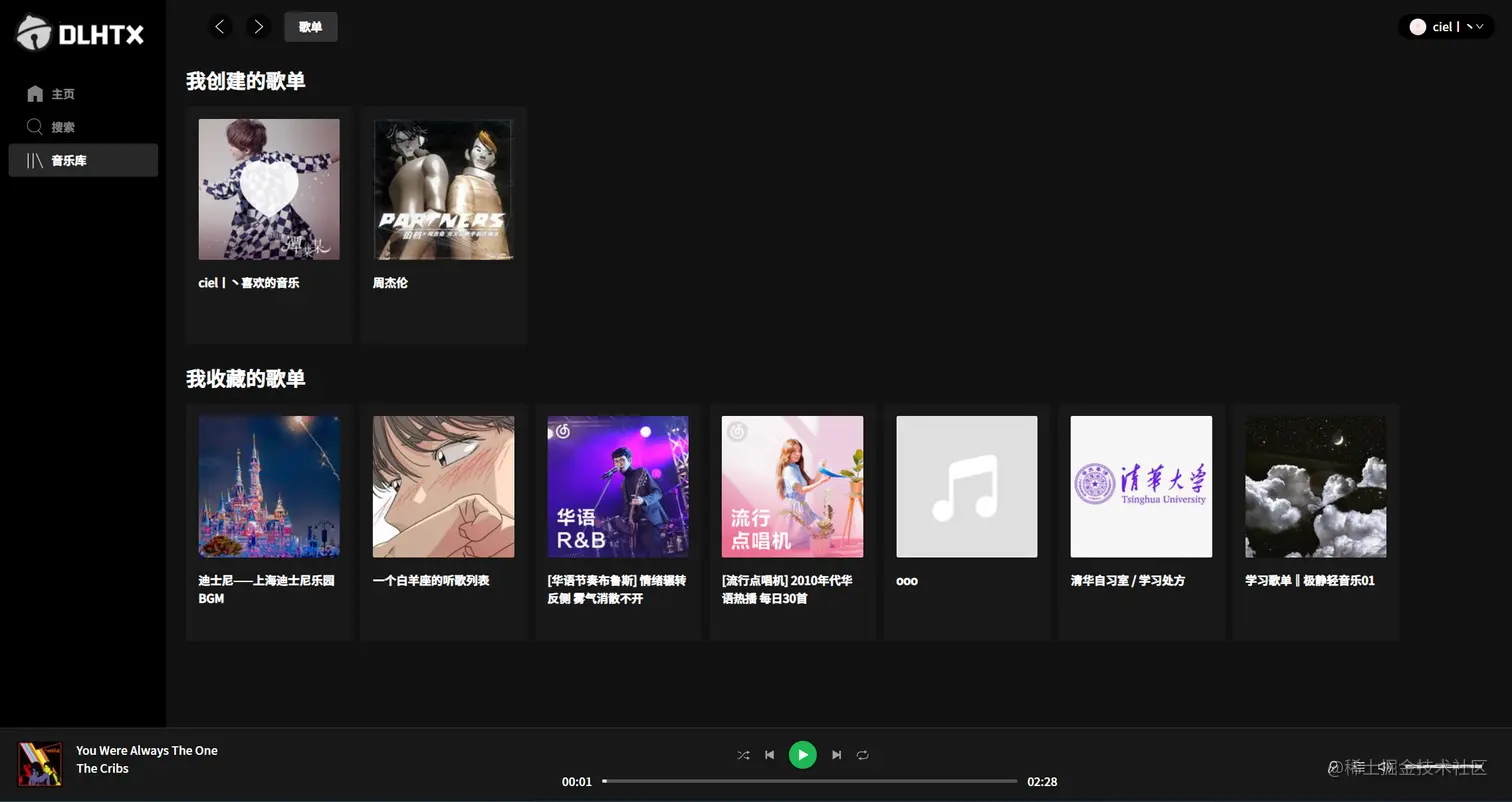Open the user menu chevron next to ciel
The height and width of the screenshot is (802, 1512).
click(1478, 27)
